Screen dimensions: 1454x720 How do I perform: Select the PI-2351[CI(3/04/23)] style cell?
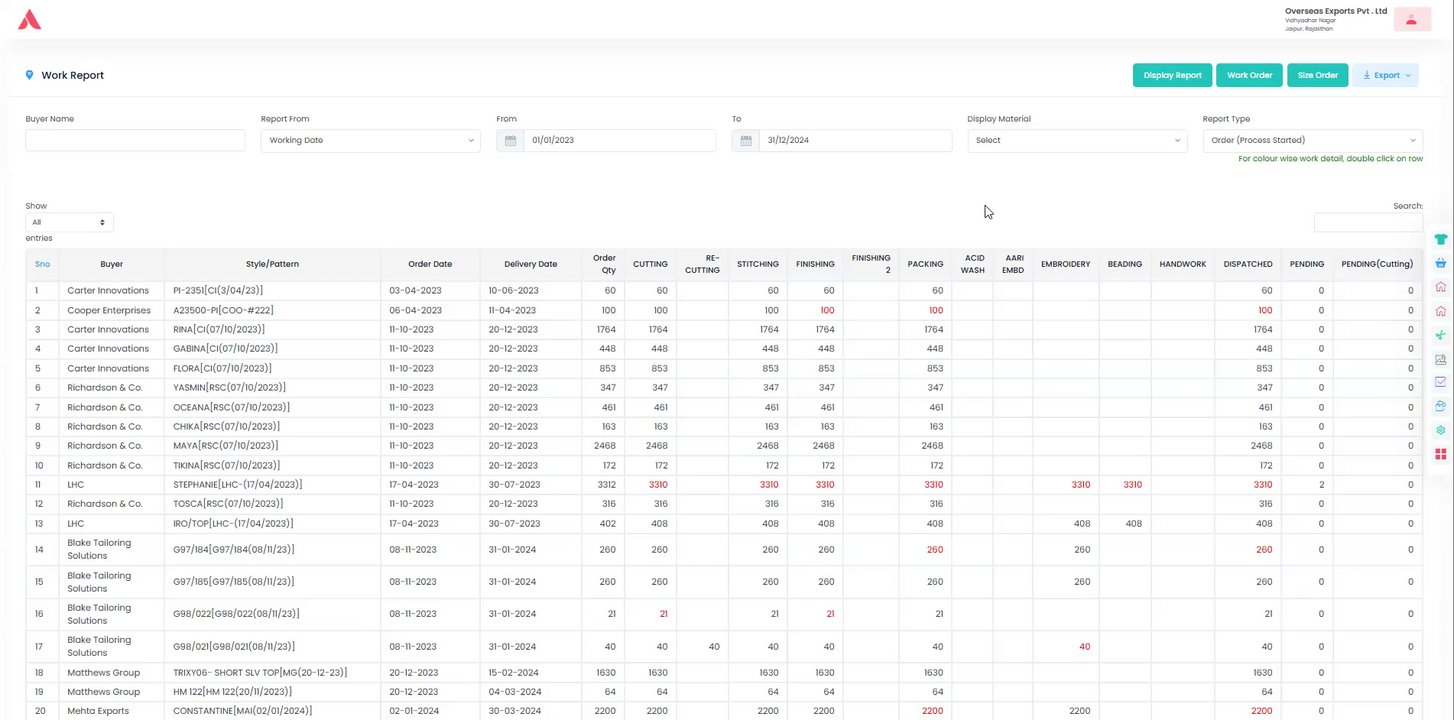(272, 291)
